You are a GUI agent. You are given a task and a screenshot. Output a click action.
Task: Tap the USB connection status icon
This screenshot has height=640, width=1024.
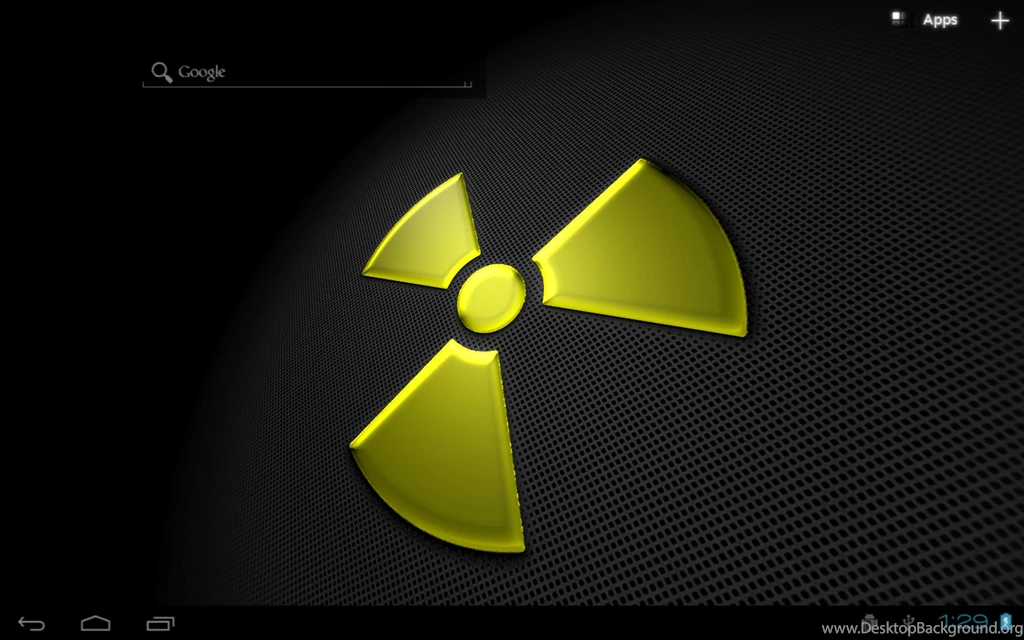908,620
